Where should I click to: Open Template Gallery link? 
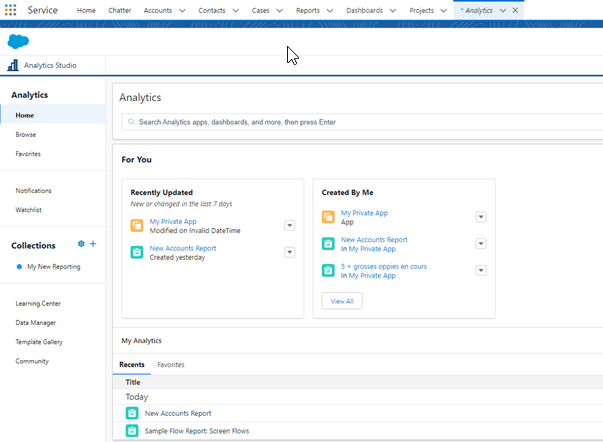39,342
